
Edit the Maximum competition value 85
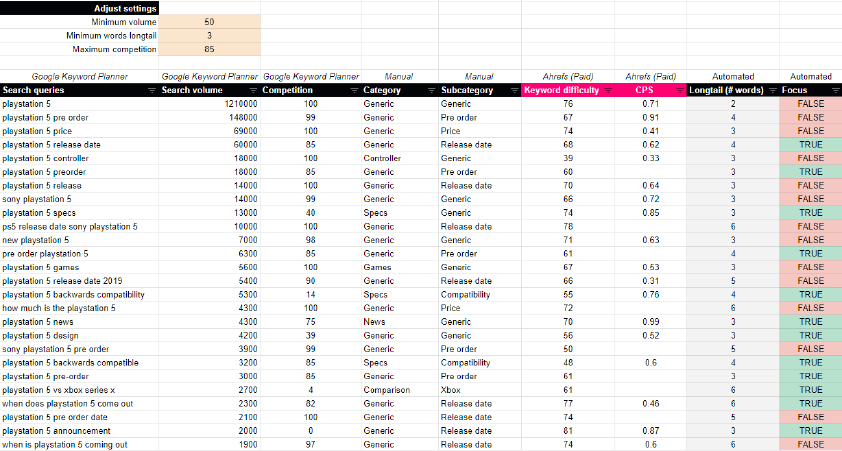209,49
